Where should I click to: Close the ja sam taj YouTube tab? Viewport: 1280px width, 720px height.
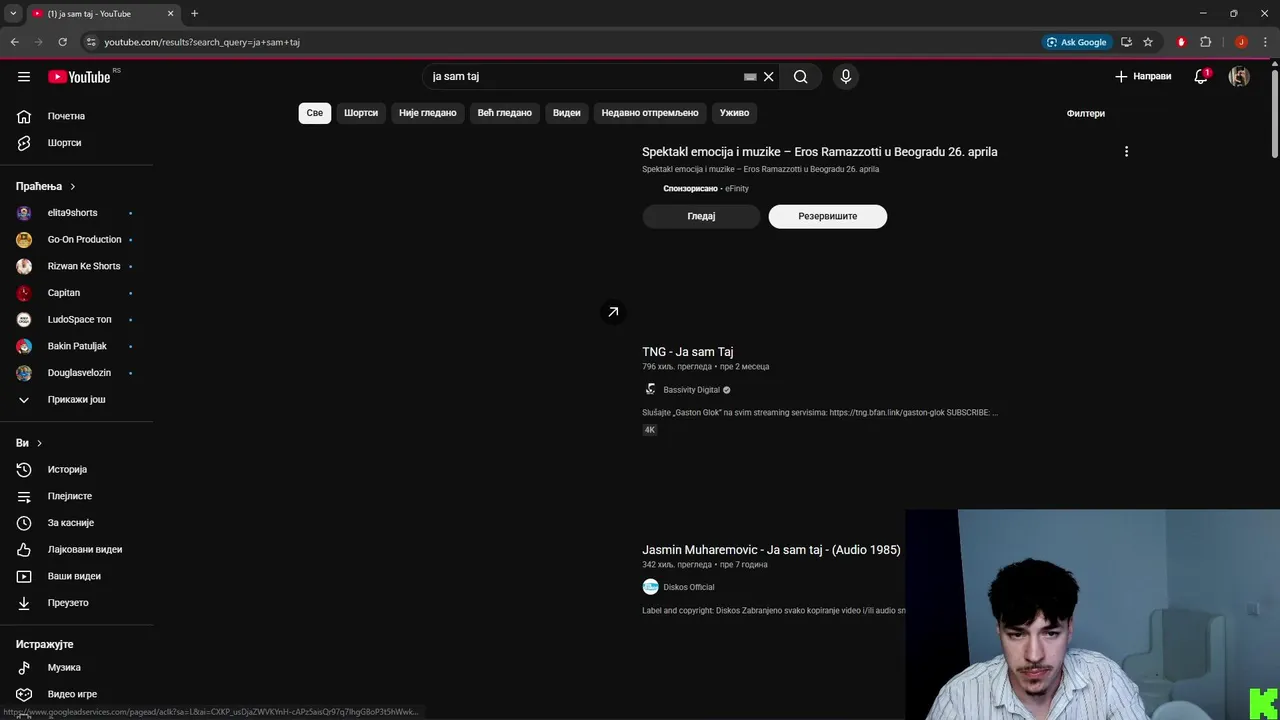pos(170,14)
